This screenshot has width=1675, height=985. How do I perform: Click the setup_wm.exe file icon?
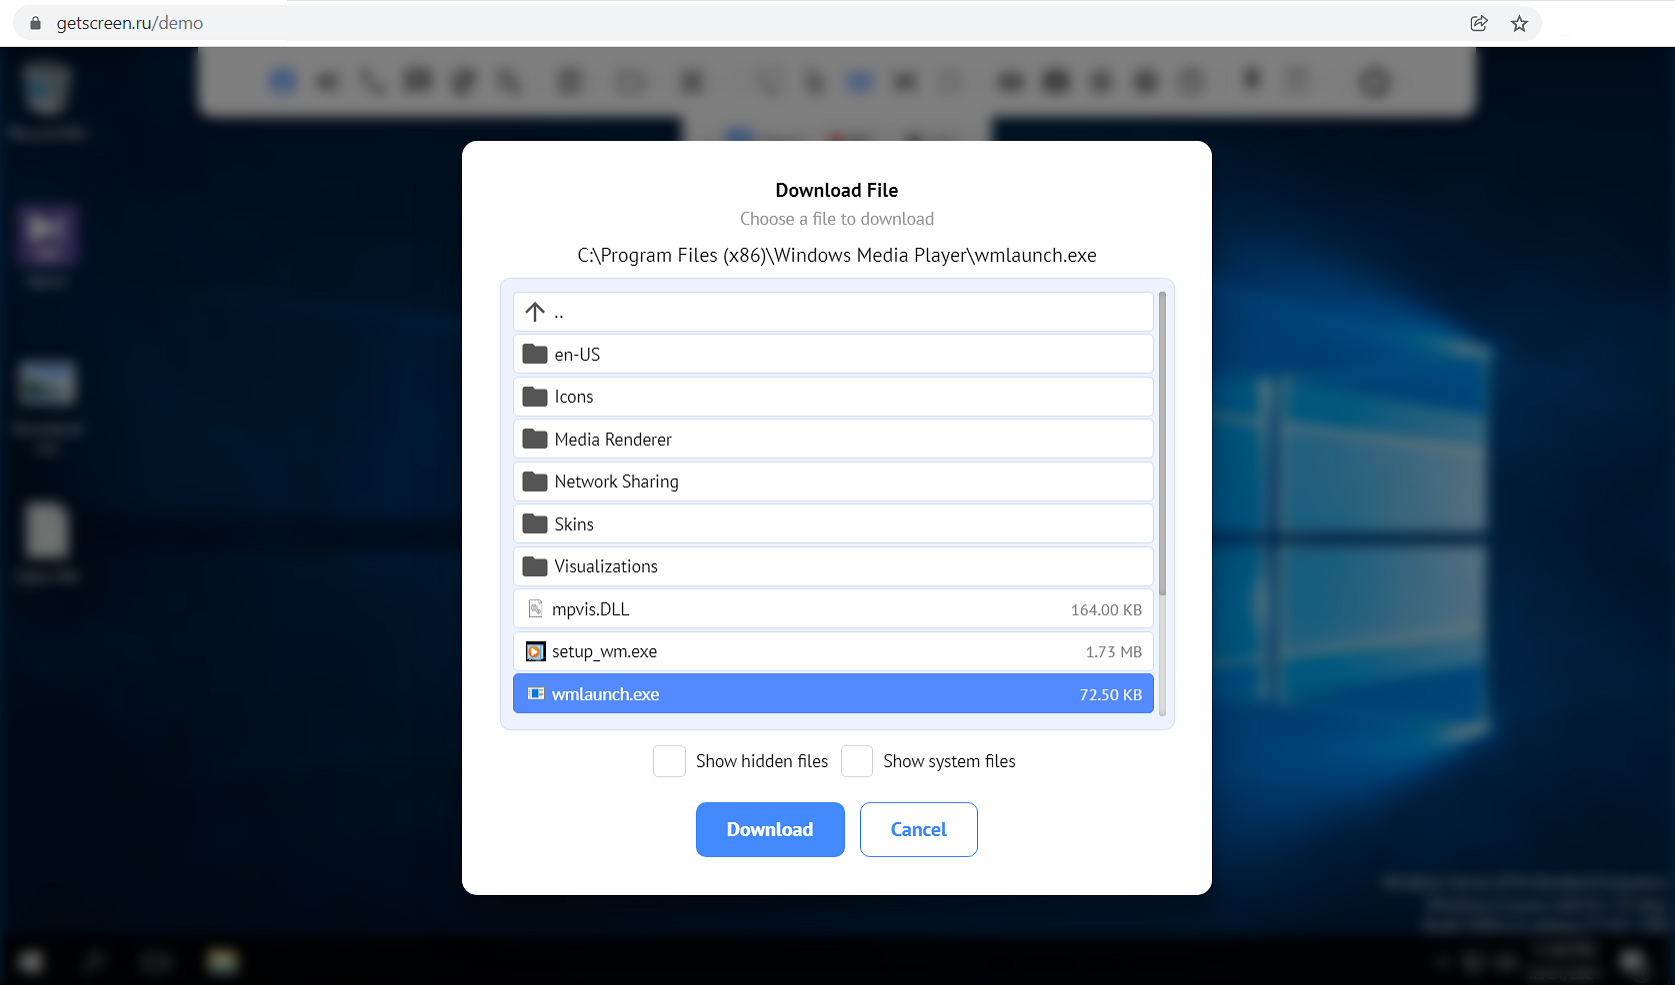[535, 652]
